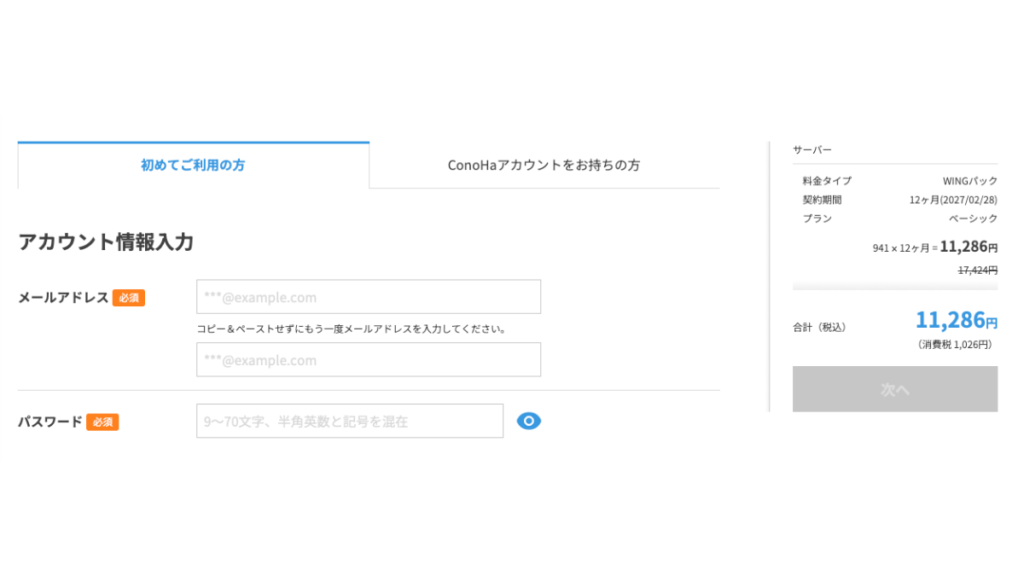Viewport: 1024px width, 576px height.
Task: Click the struck-through 17,424円 price
Action: 977,270
